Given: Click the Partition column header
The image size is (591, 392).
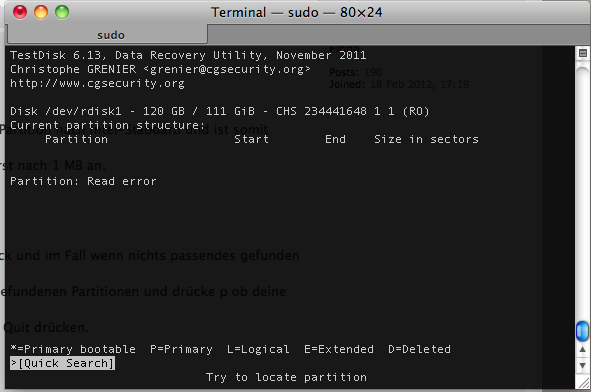Looking at the screenshot, I should (77, 139).
